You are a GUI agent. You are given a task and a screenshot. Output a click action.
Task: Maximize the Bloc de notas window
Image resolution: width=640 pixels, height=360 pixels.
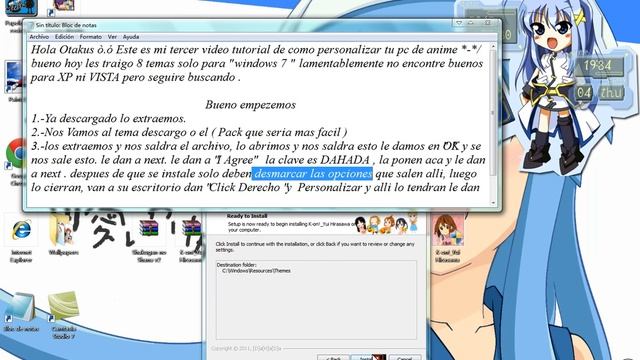click(x=471, y=23)
